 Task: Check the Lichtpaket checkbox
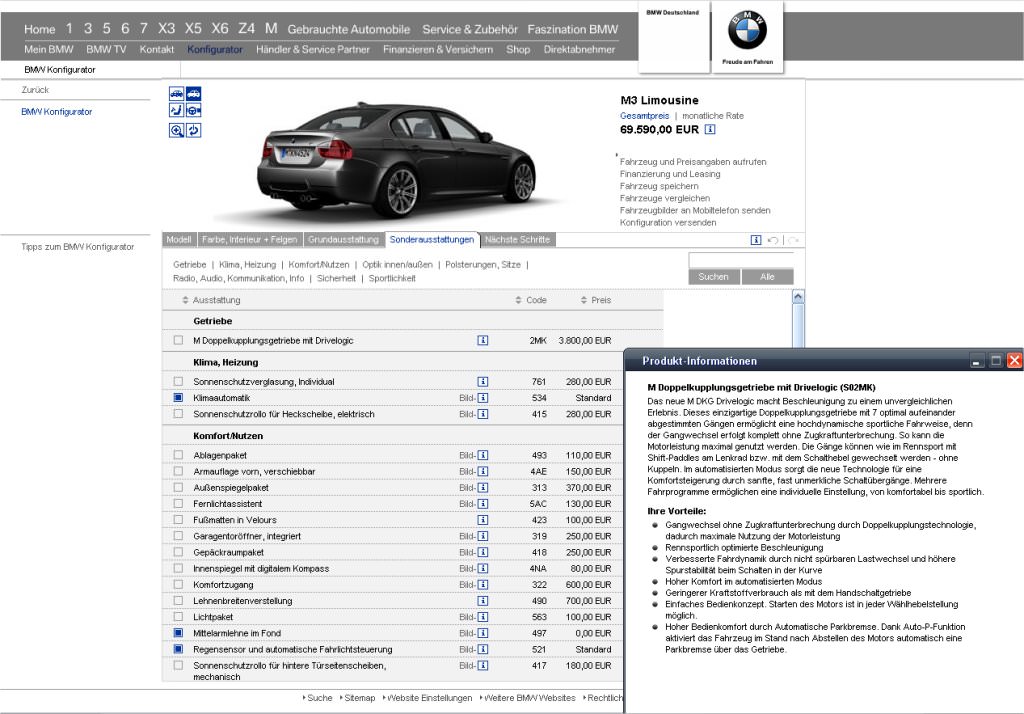point(178,617)
